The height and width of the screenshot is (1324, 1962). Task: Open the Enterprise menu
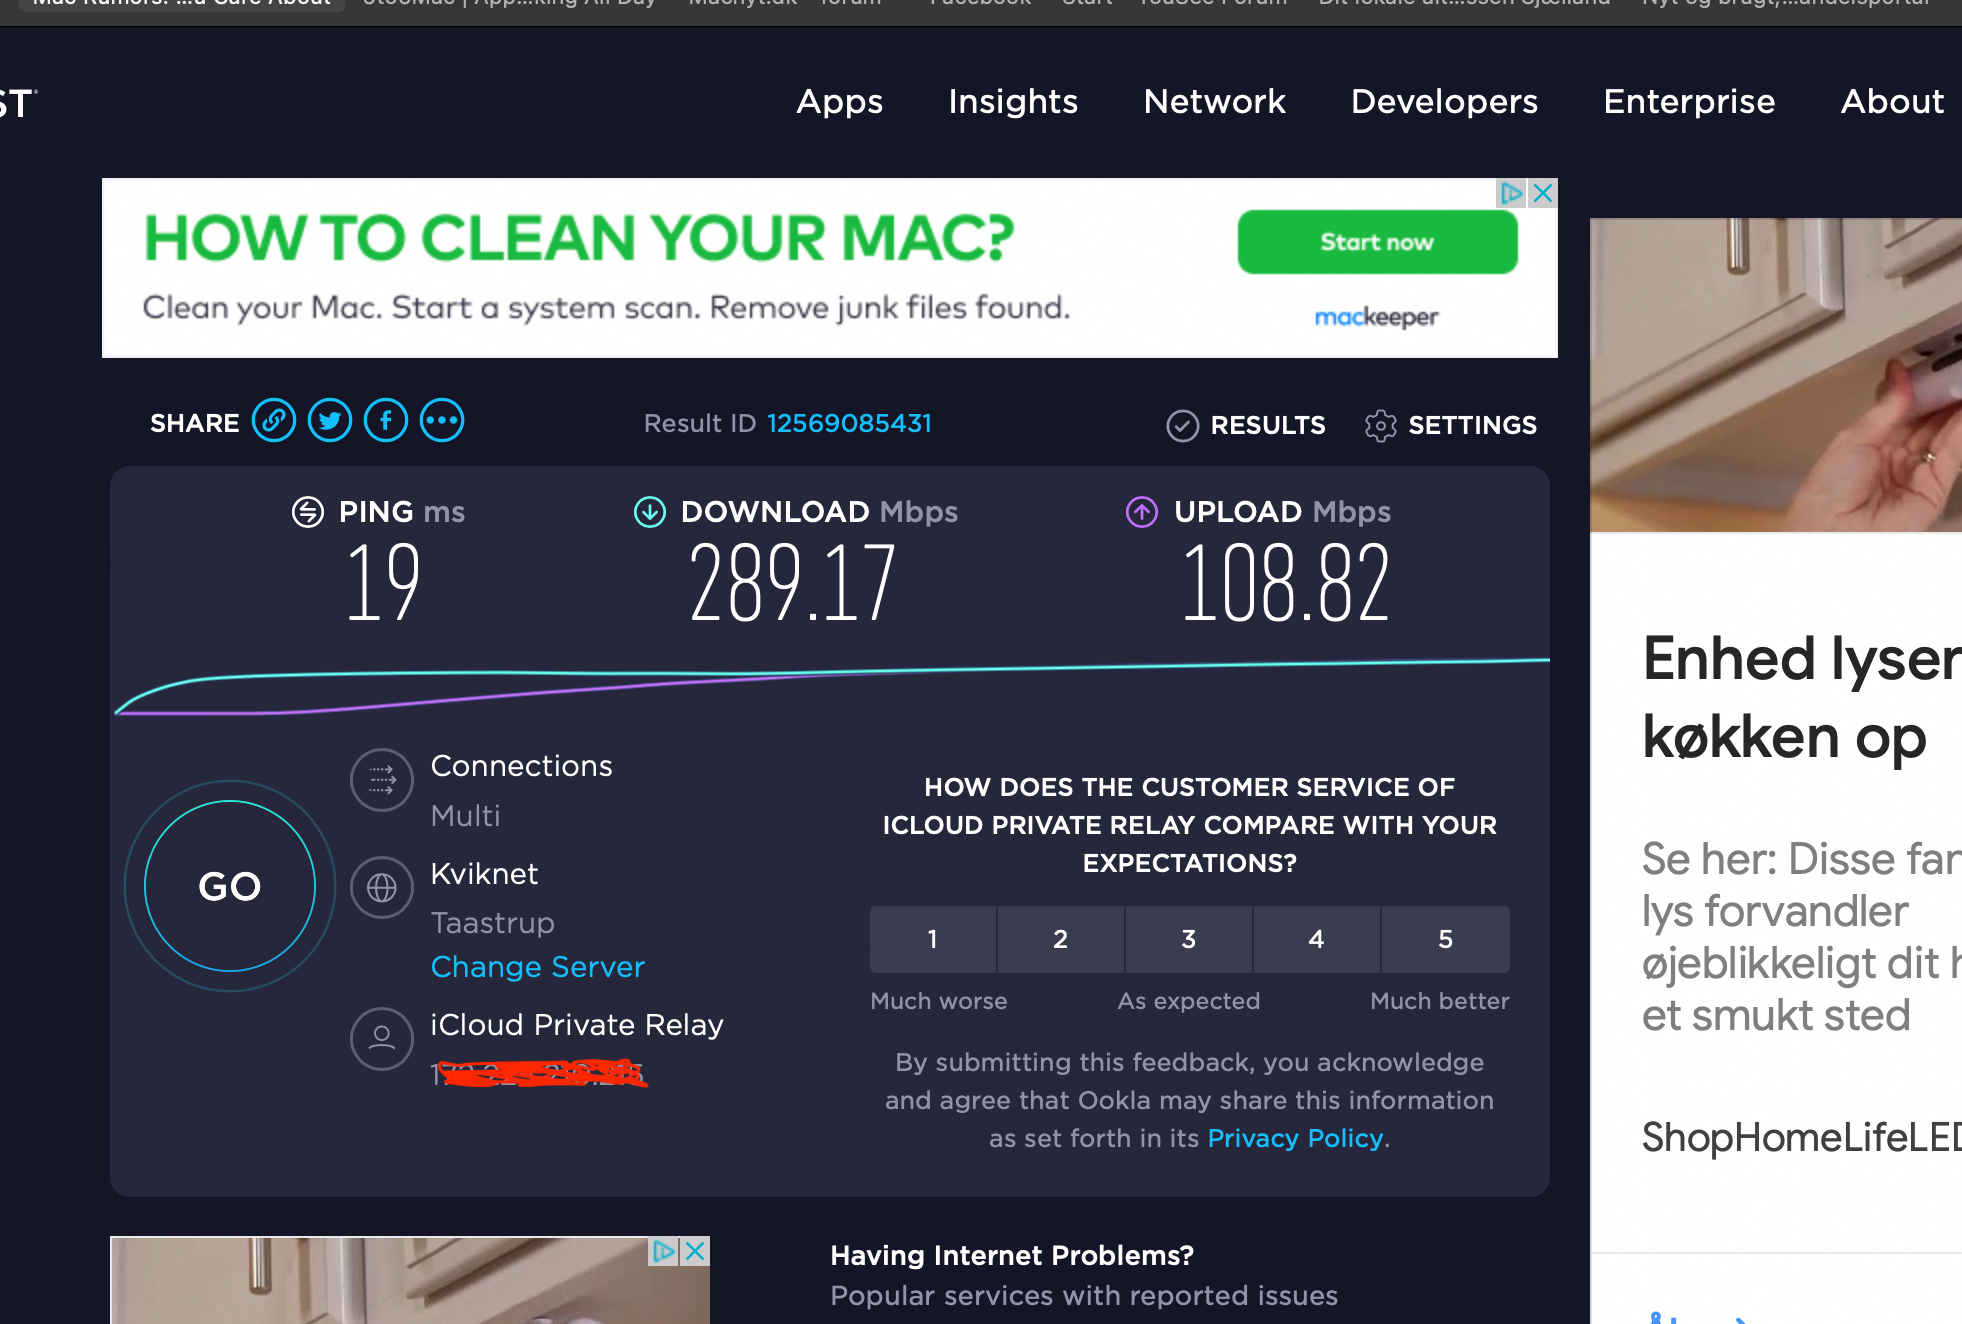tap(1689, 102)
